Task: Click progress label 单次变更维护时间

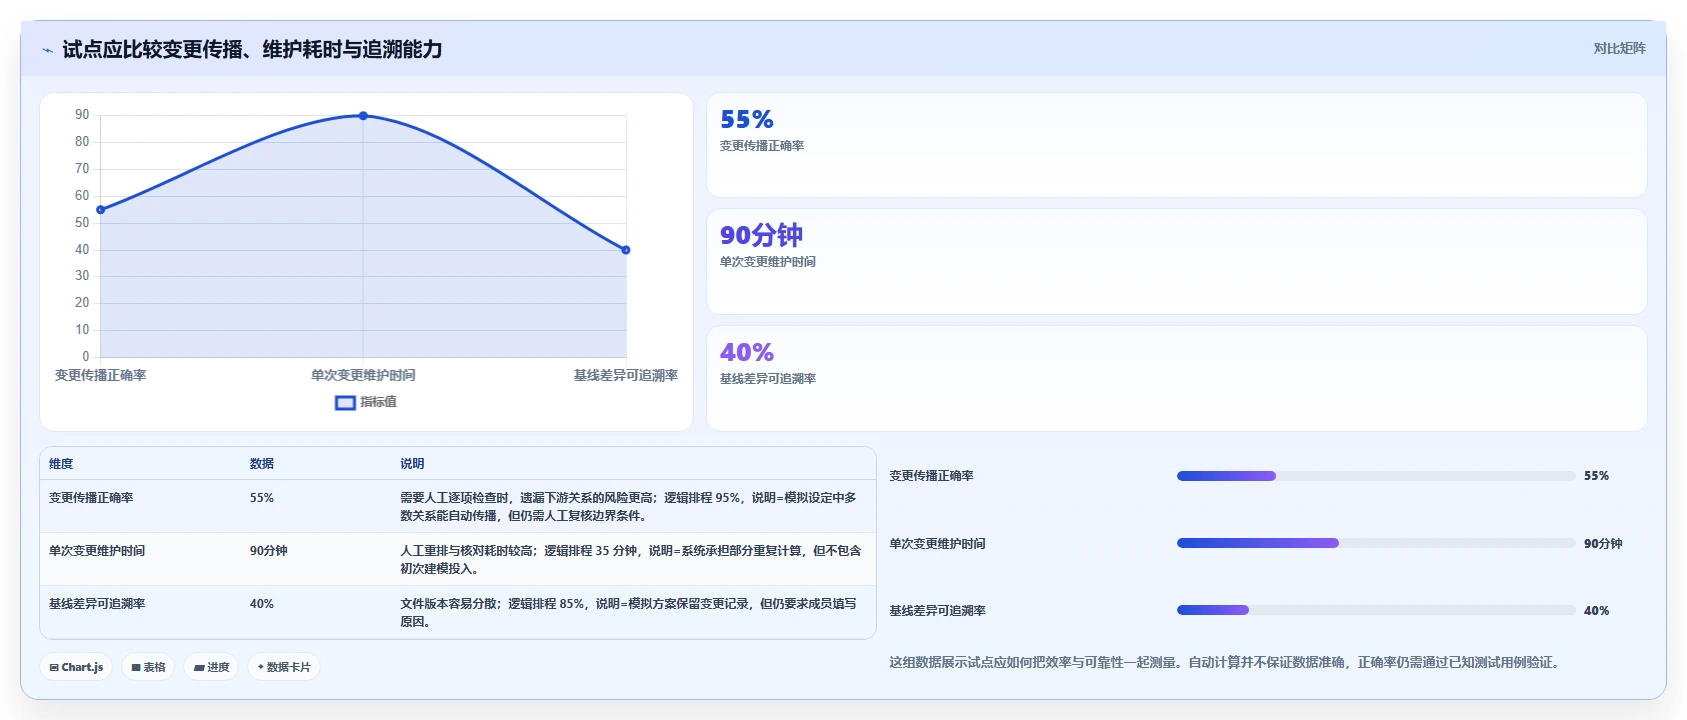Action: [938, 544]
